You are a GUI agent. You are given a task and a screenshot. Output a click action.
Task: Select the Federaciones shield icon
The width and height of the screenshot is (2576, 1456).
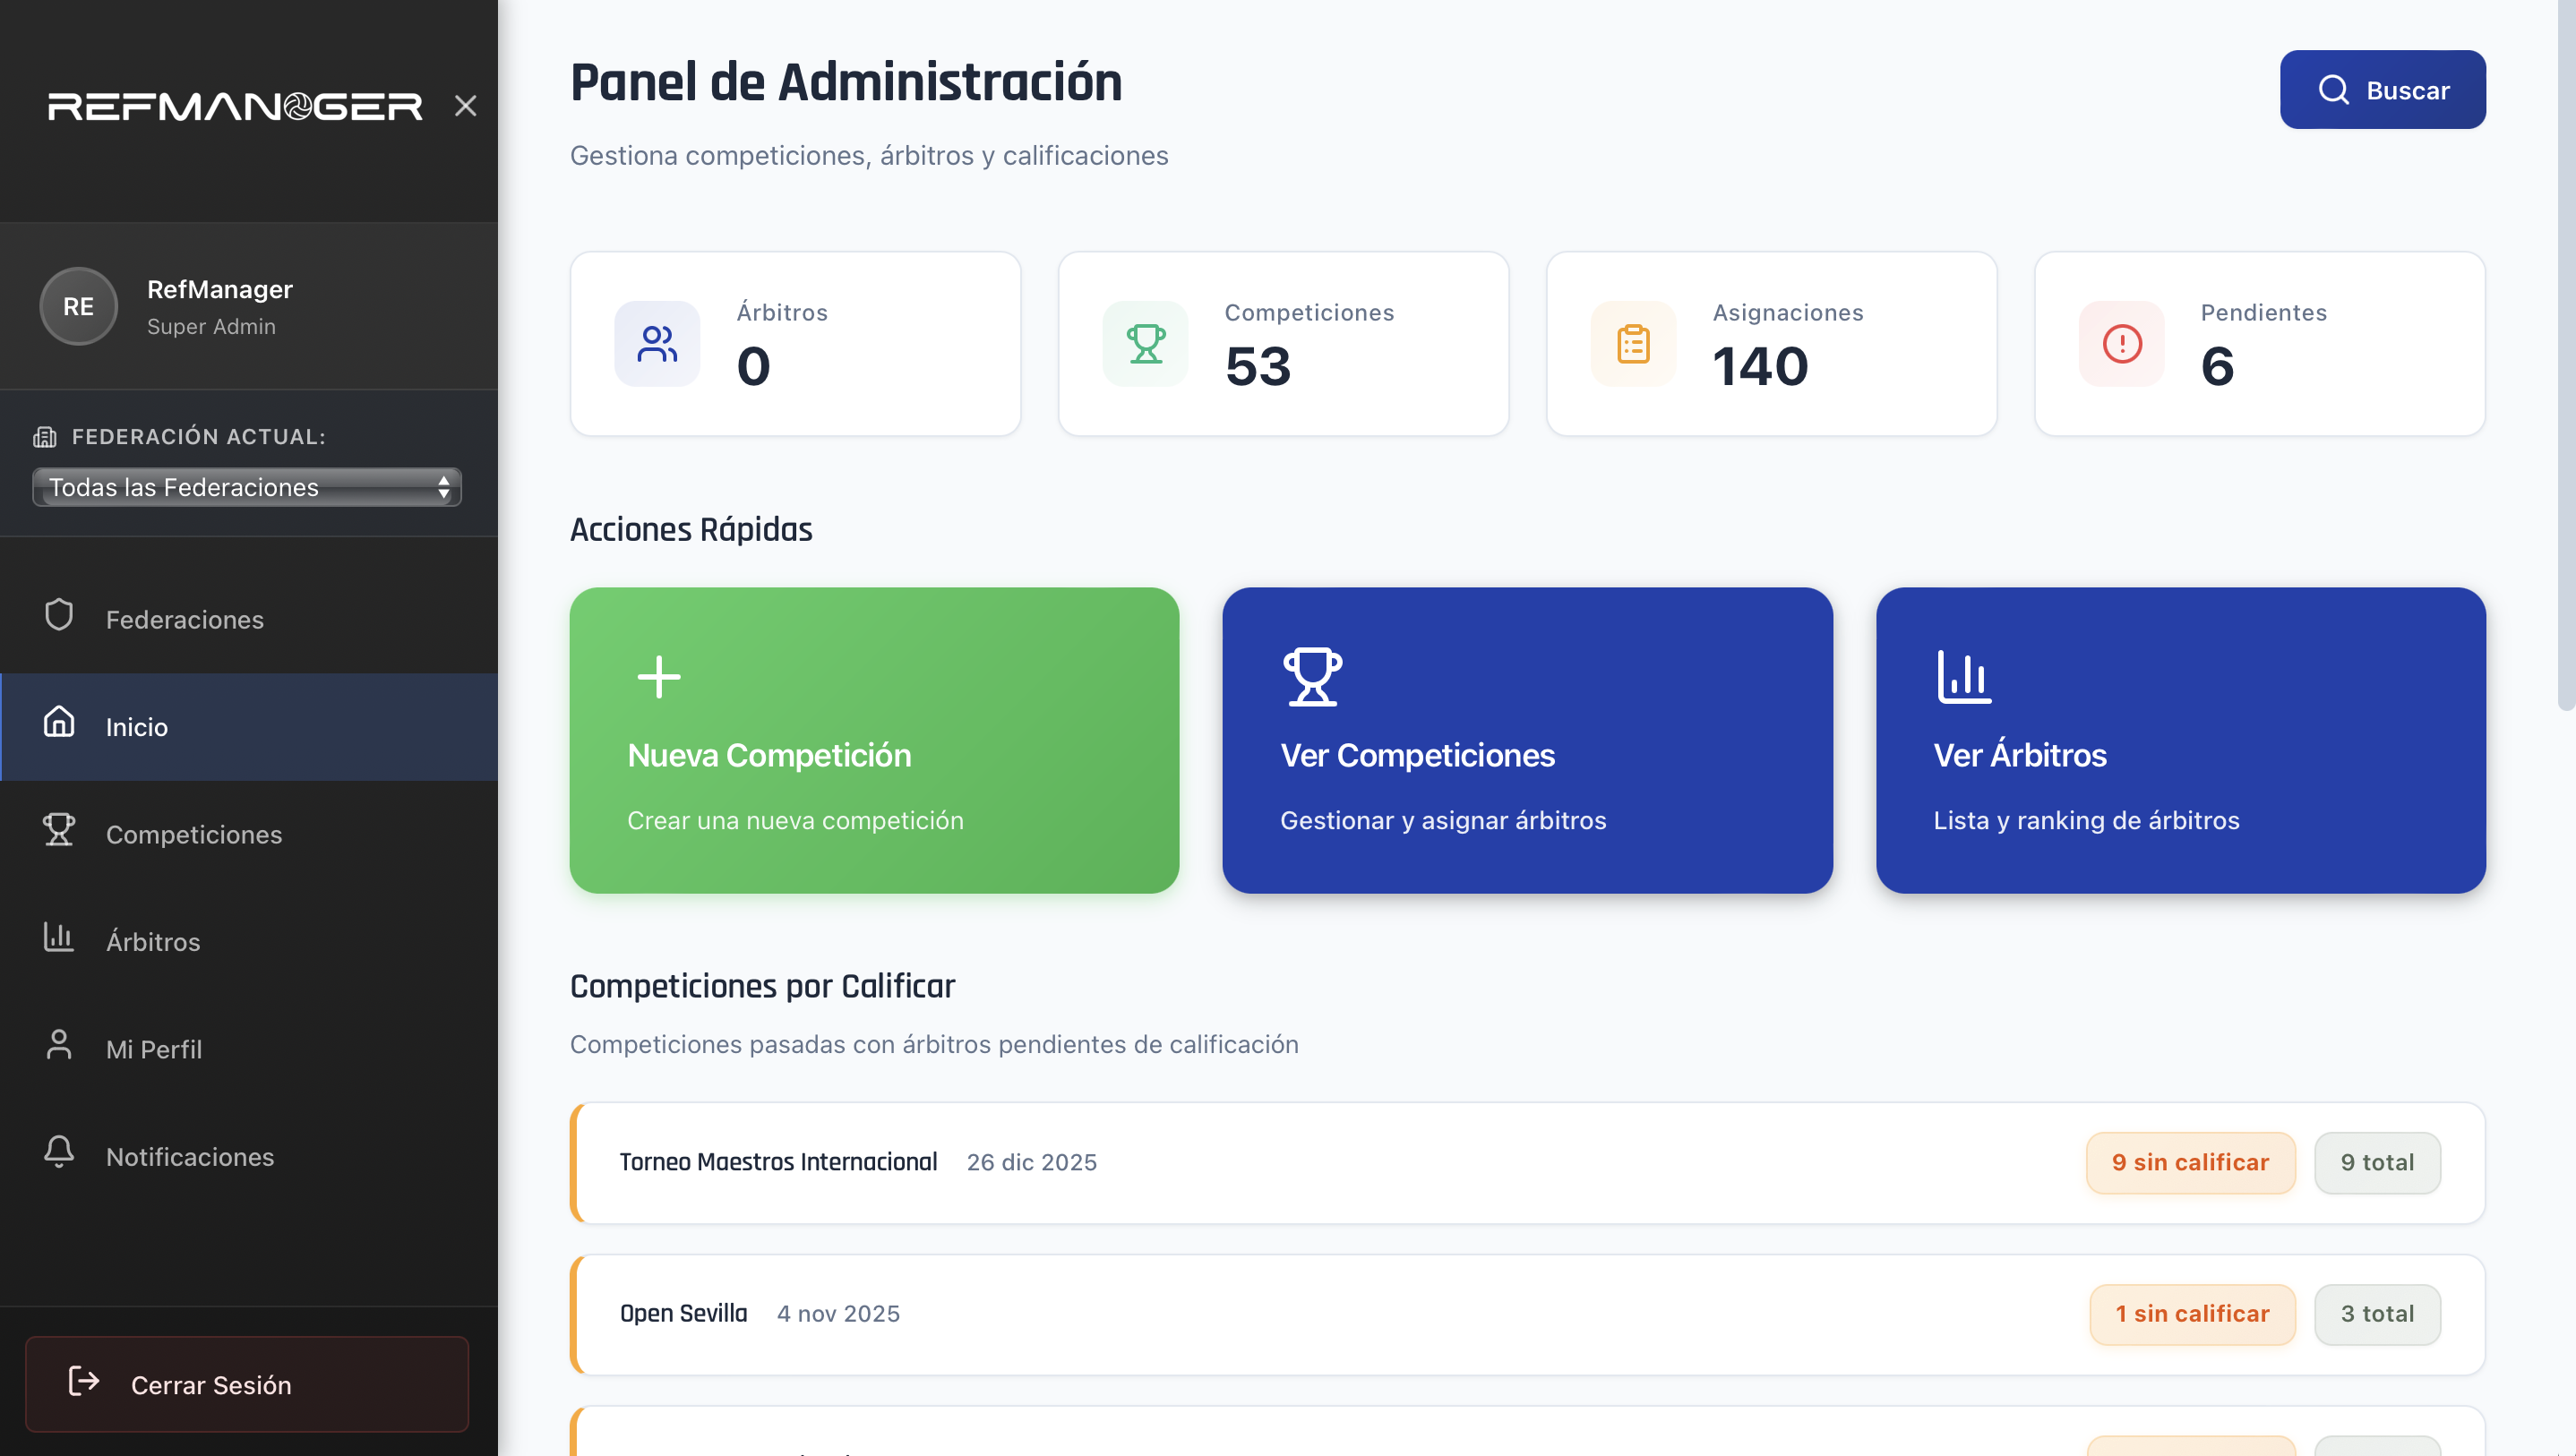pyautogui.click(x=60, y=616)
